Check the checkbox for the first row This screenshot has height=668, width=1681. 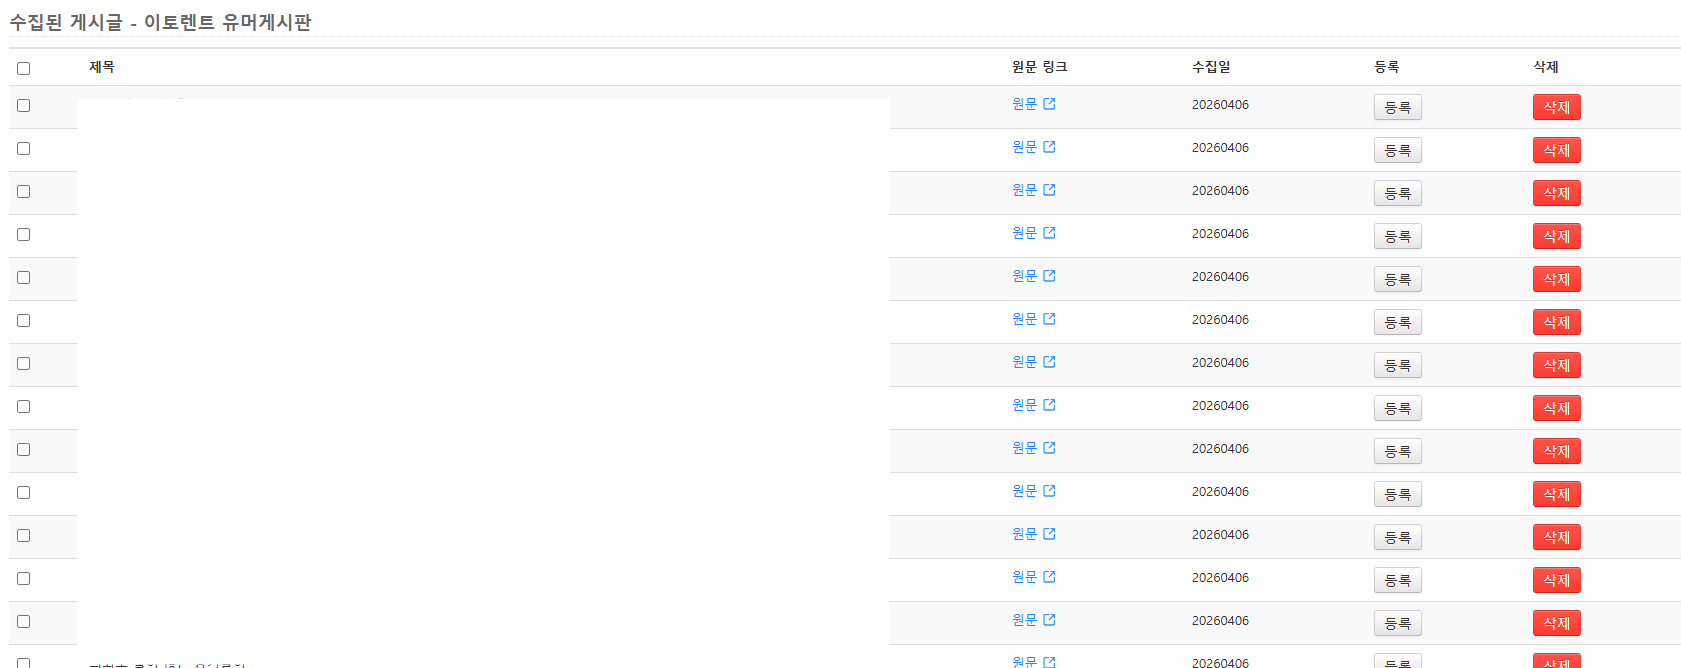(24, 106)
